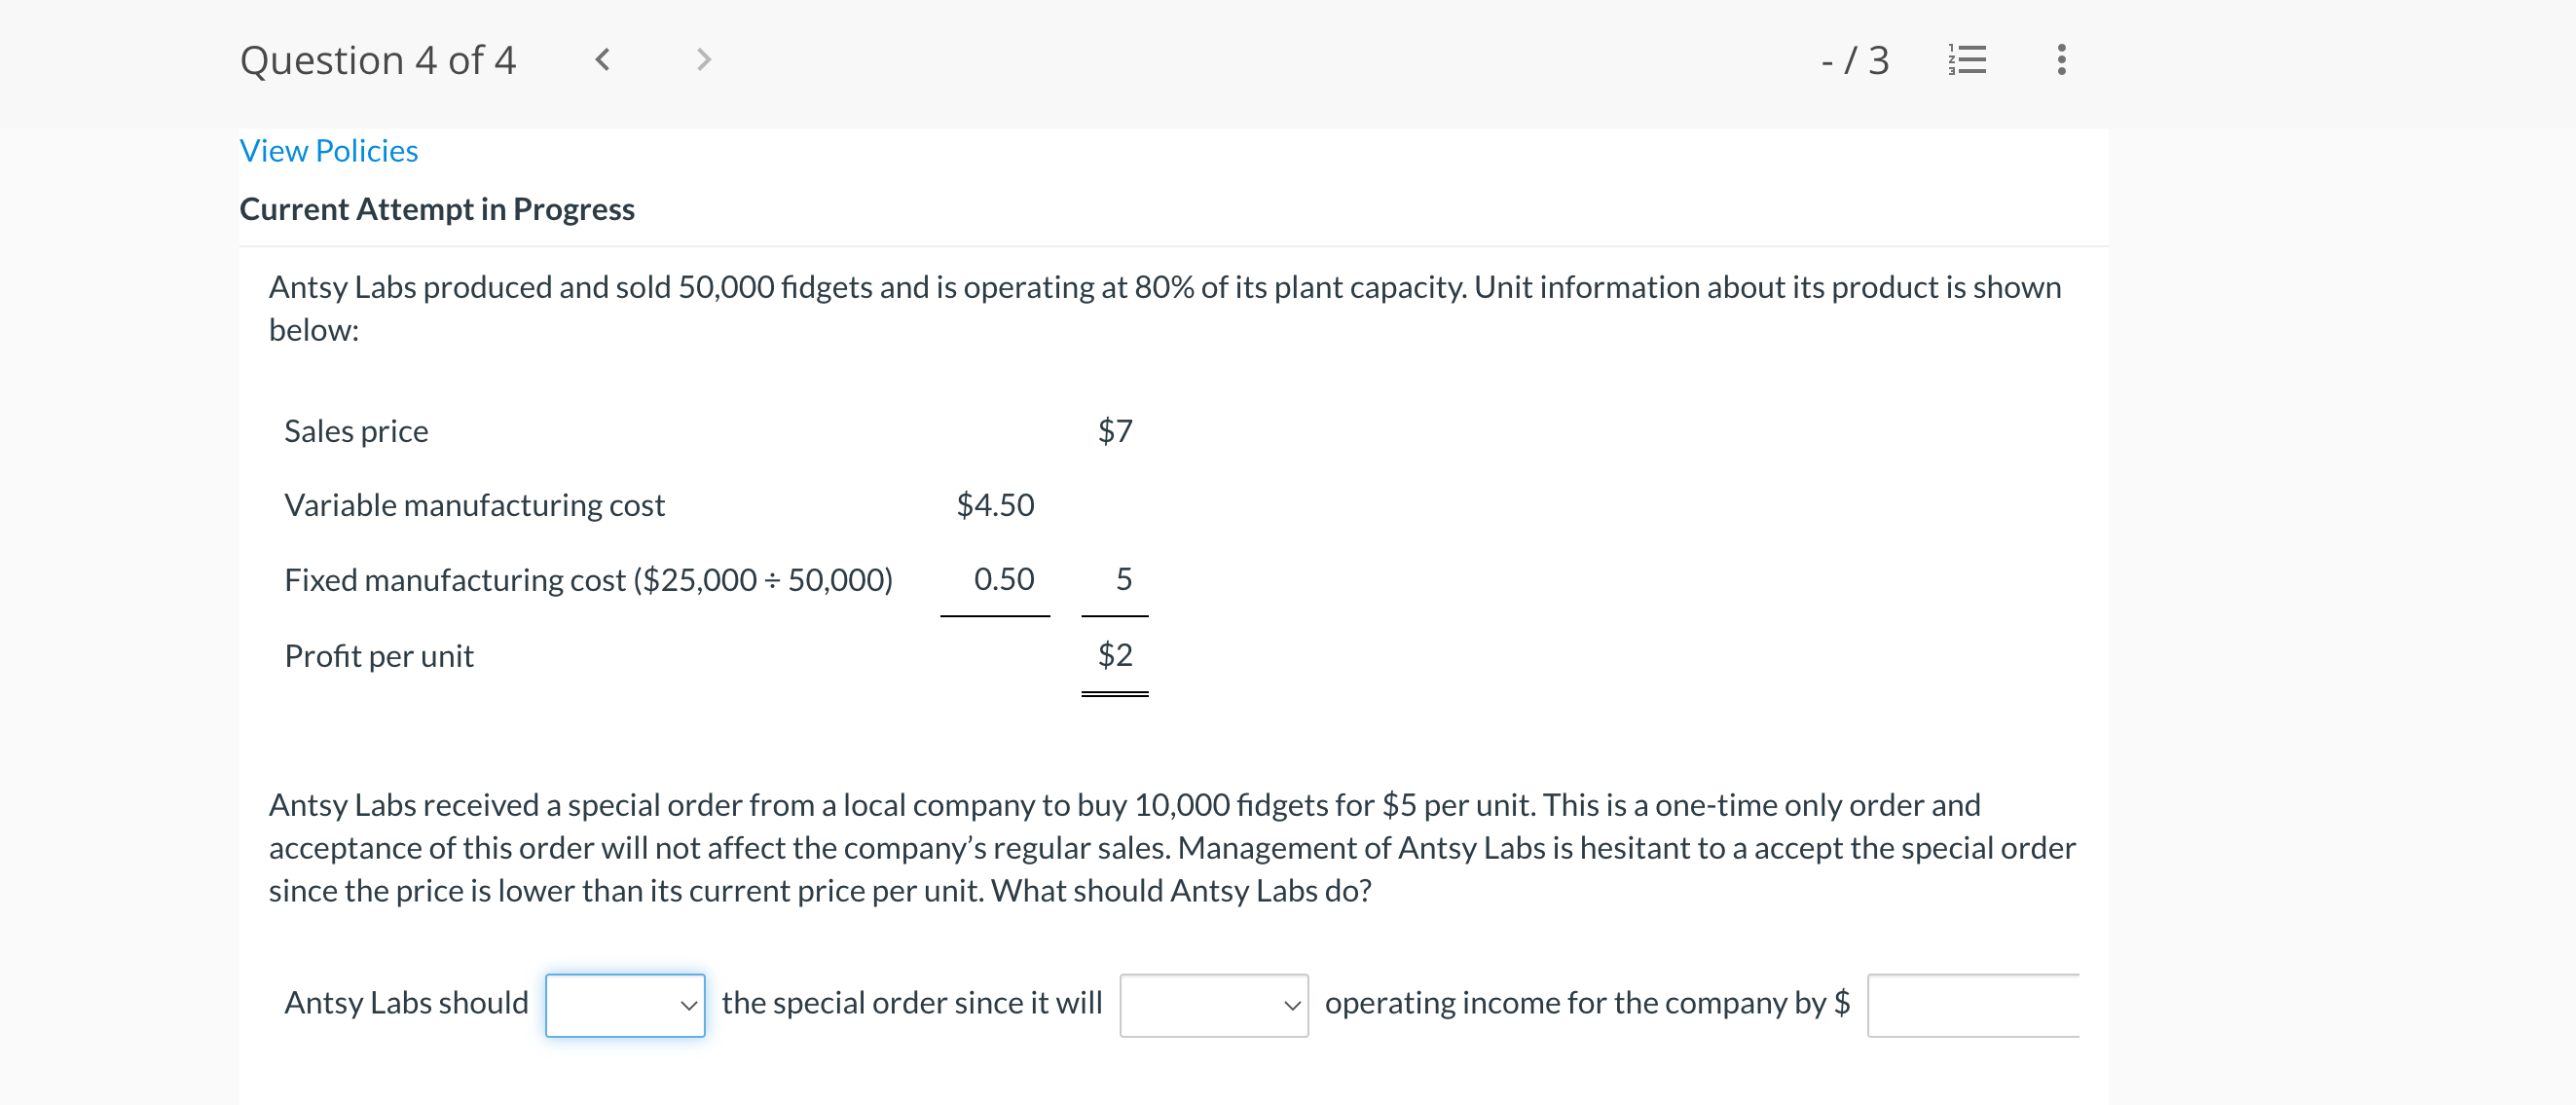Expand dropdown after 'Antsy Labs should'
2576x1105 pixels.
tap(625, 1004)
